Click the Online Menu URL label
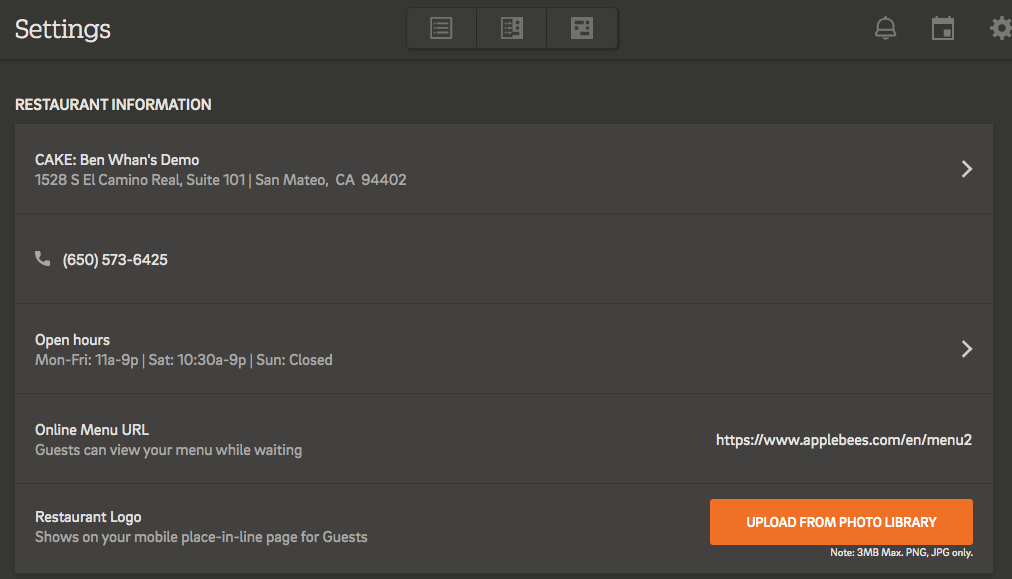This screenshot has height=579, width=1012. tap(92, 430)
